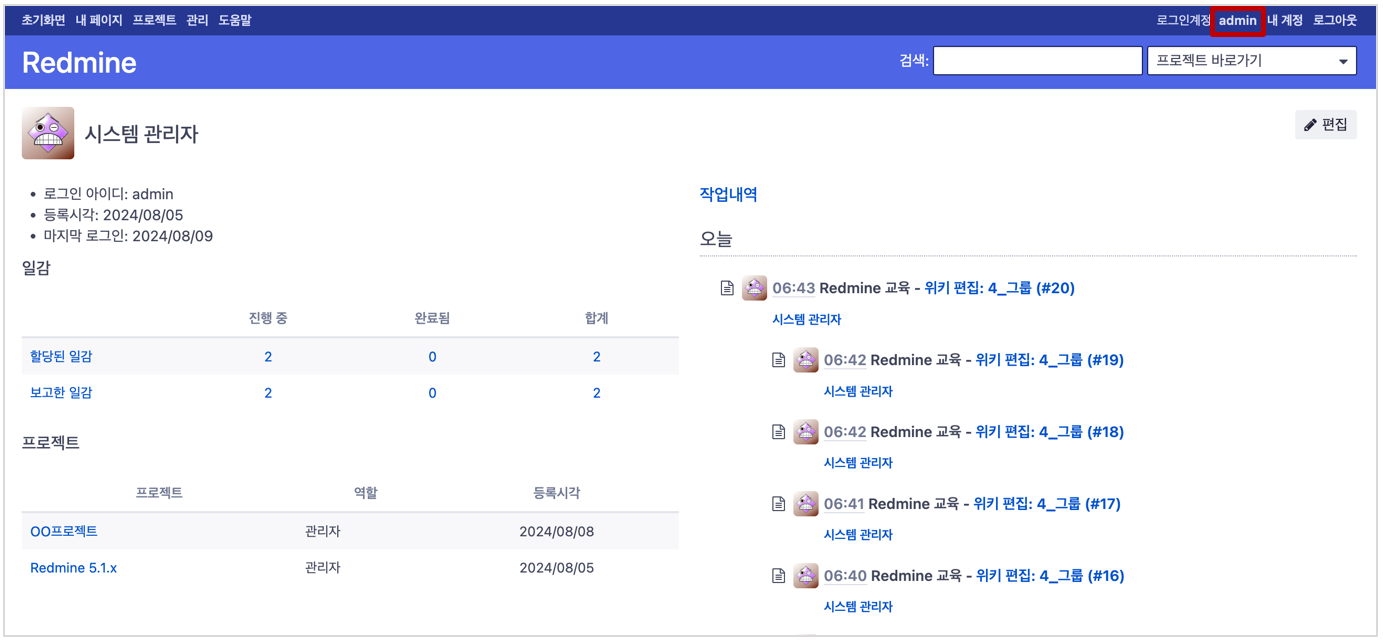Click 역할 column header in projects table

(x=366, y=493)
